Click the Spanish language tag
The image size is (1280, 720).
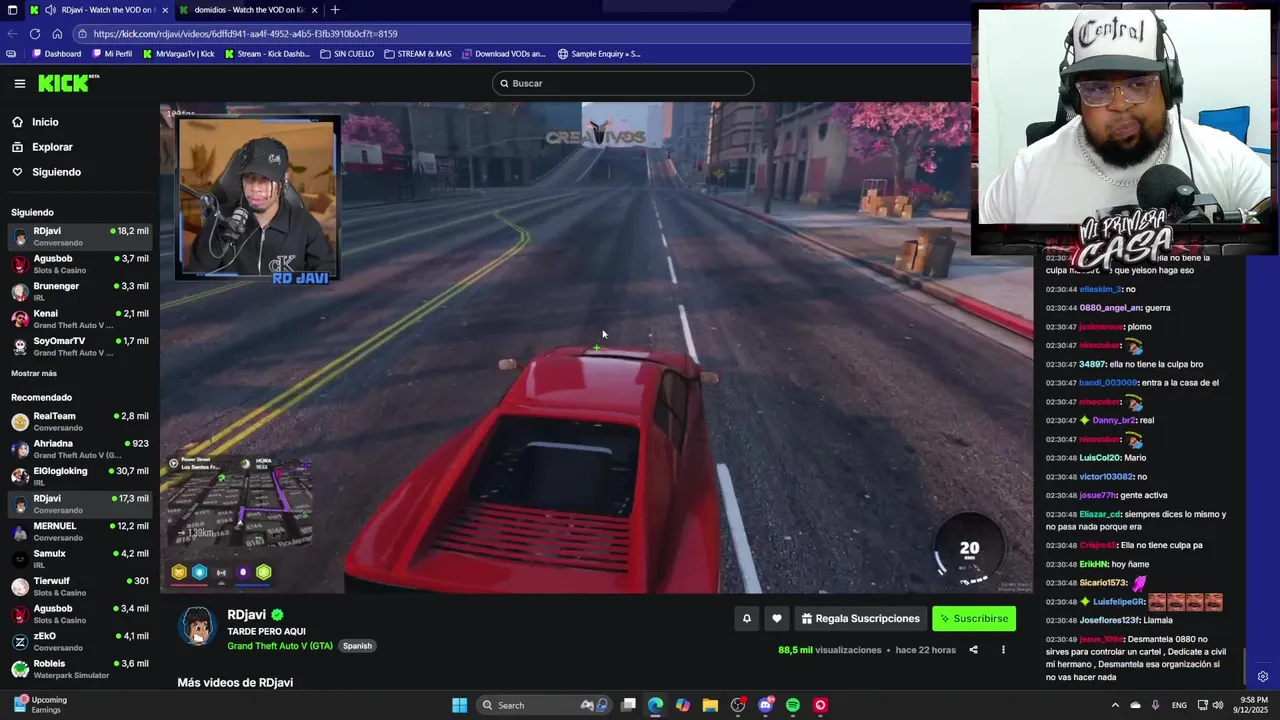pyautogui.click(x=357, y=646)
